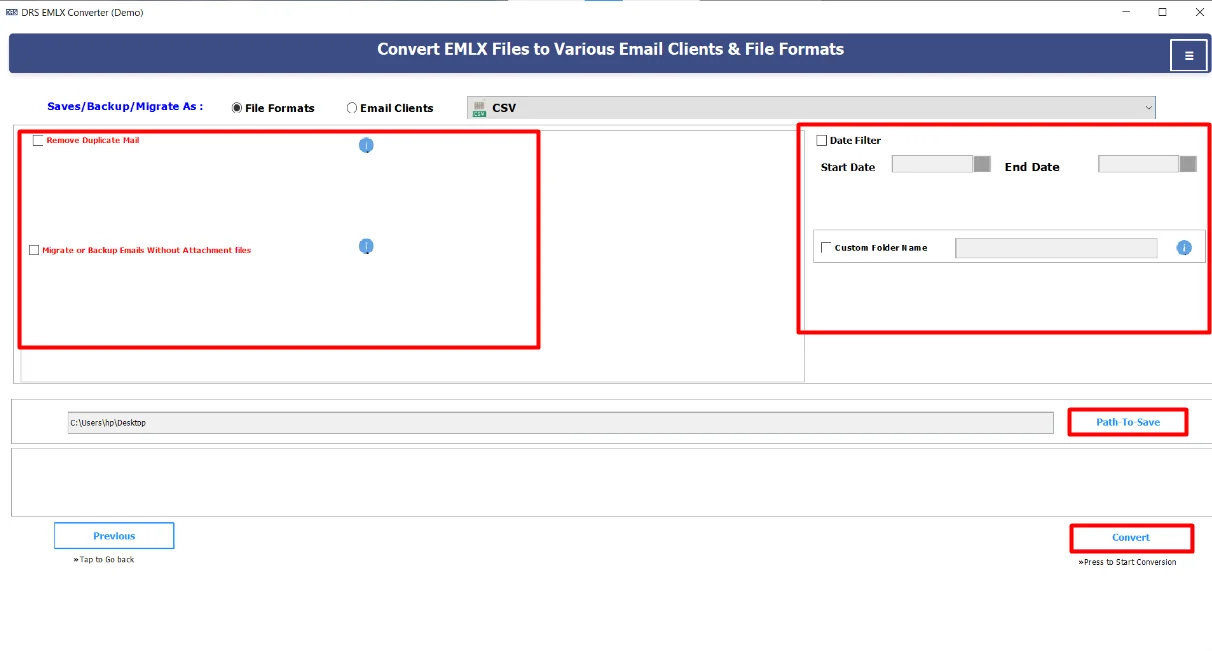Open the hamburger menu in the header
The width and height of the screenshot is (1212, 651).
1188,54
